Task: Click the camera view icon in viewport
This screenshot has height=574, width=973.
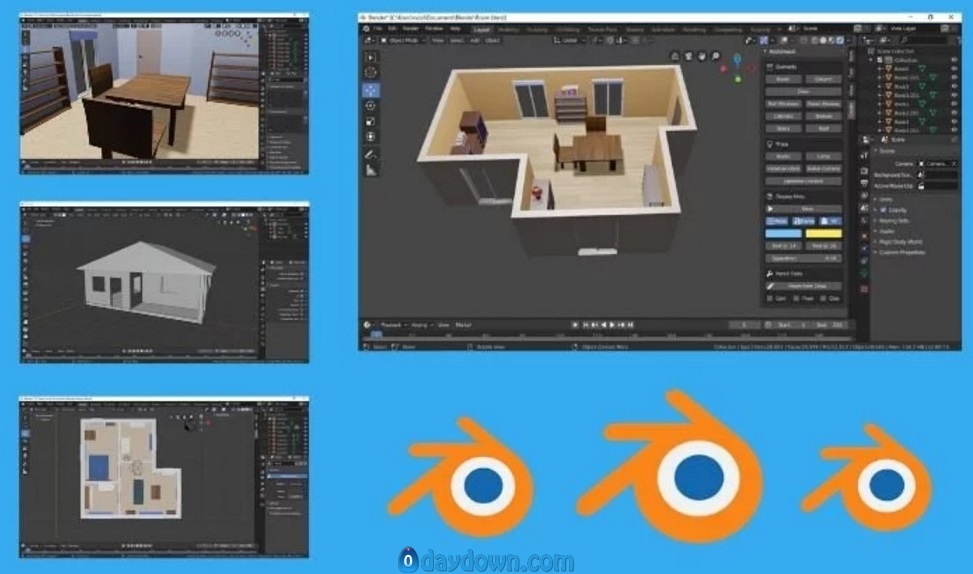Action: click(x=688, y=56)
